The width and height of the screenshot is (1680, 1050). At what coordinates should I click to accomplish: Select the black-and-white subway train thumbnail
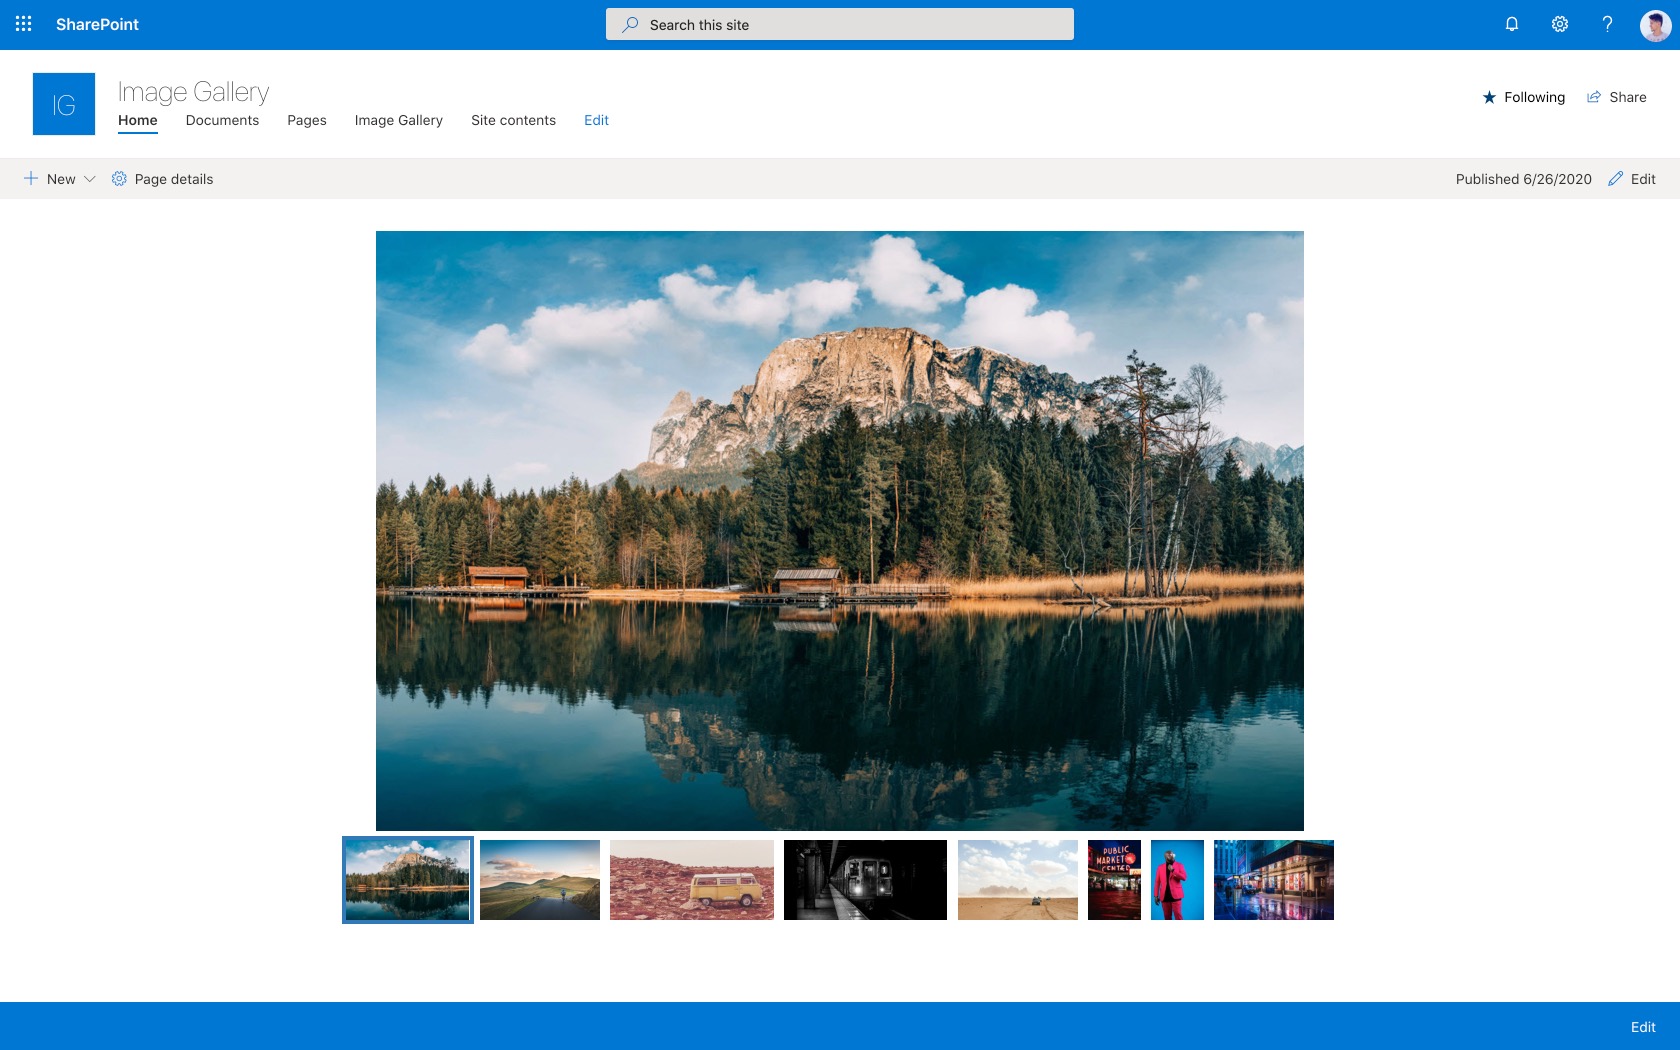[x=865, y=880]
